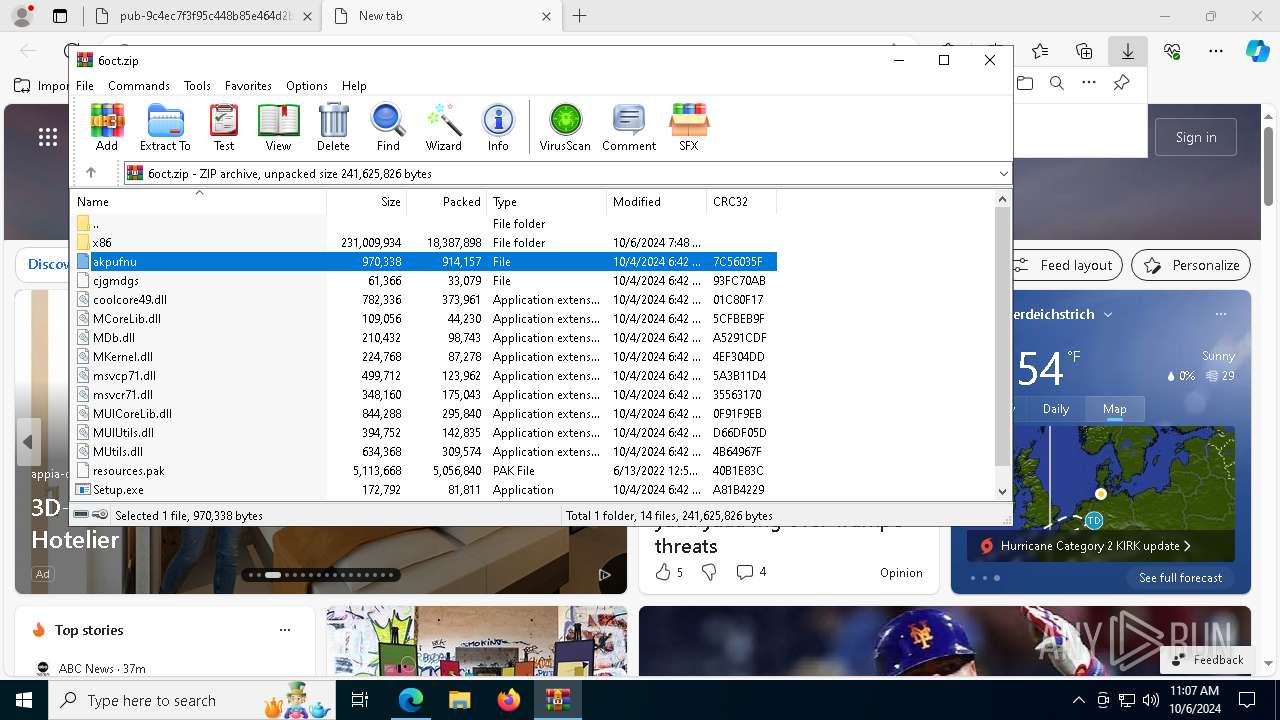This screenshot has width=1280, height=720.
Task: Go up one folder level arrow
Action: click(91, 173)
